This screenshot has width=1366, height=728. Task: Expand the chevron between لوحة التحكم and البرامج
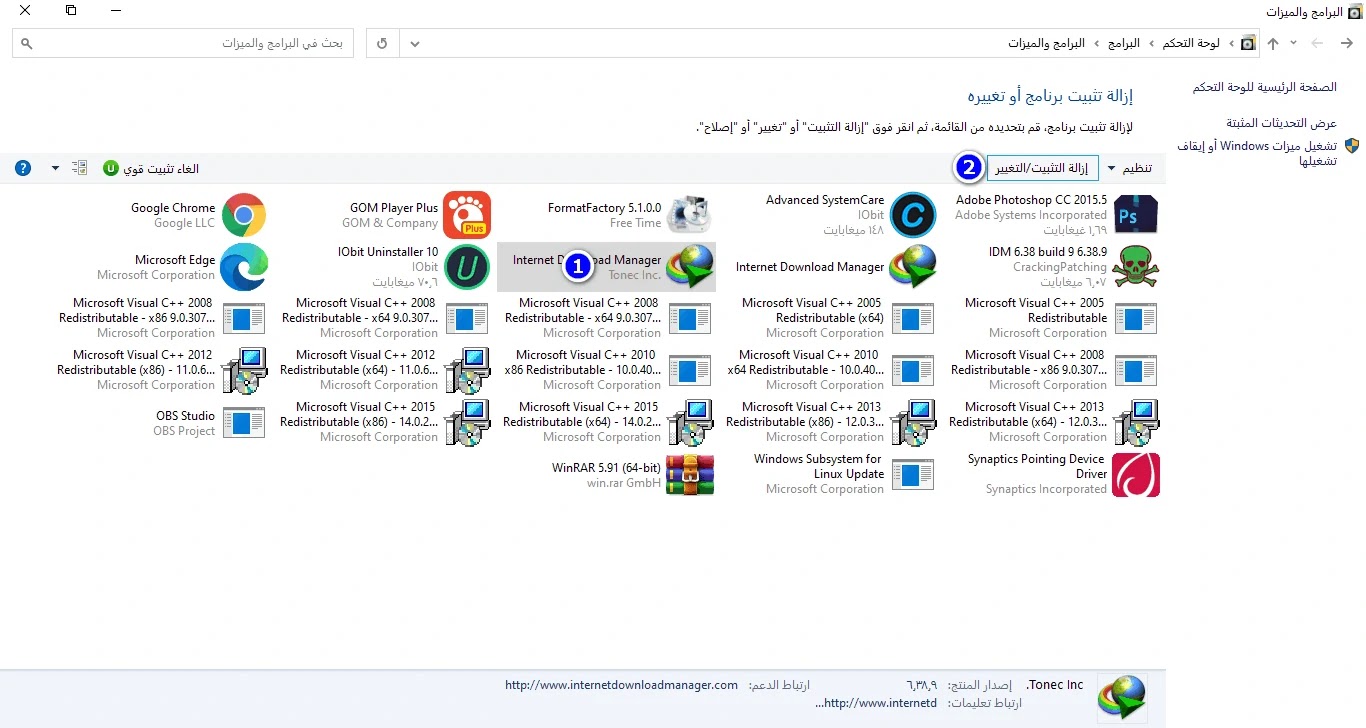tap(1151, 44)
